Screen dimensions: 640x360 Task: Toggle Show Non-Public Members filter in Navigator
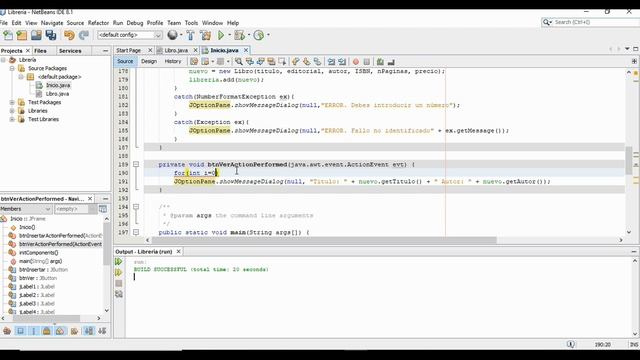[x=47, y=331]
